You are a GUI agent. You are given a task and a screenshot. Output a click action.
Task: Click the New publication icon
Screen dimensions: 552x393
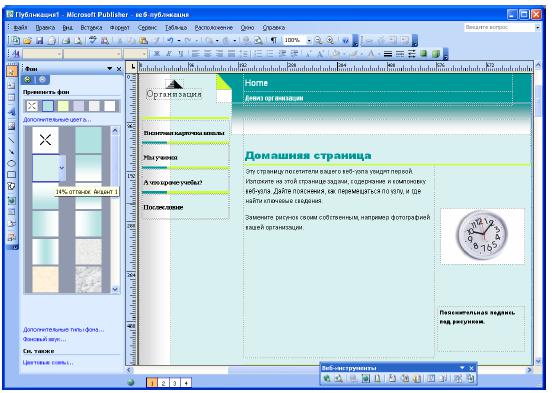pos(14,40)
